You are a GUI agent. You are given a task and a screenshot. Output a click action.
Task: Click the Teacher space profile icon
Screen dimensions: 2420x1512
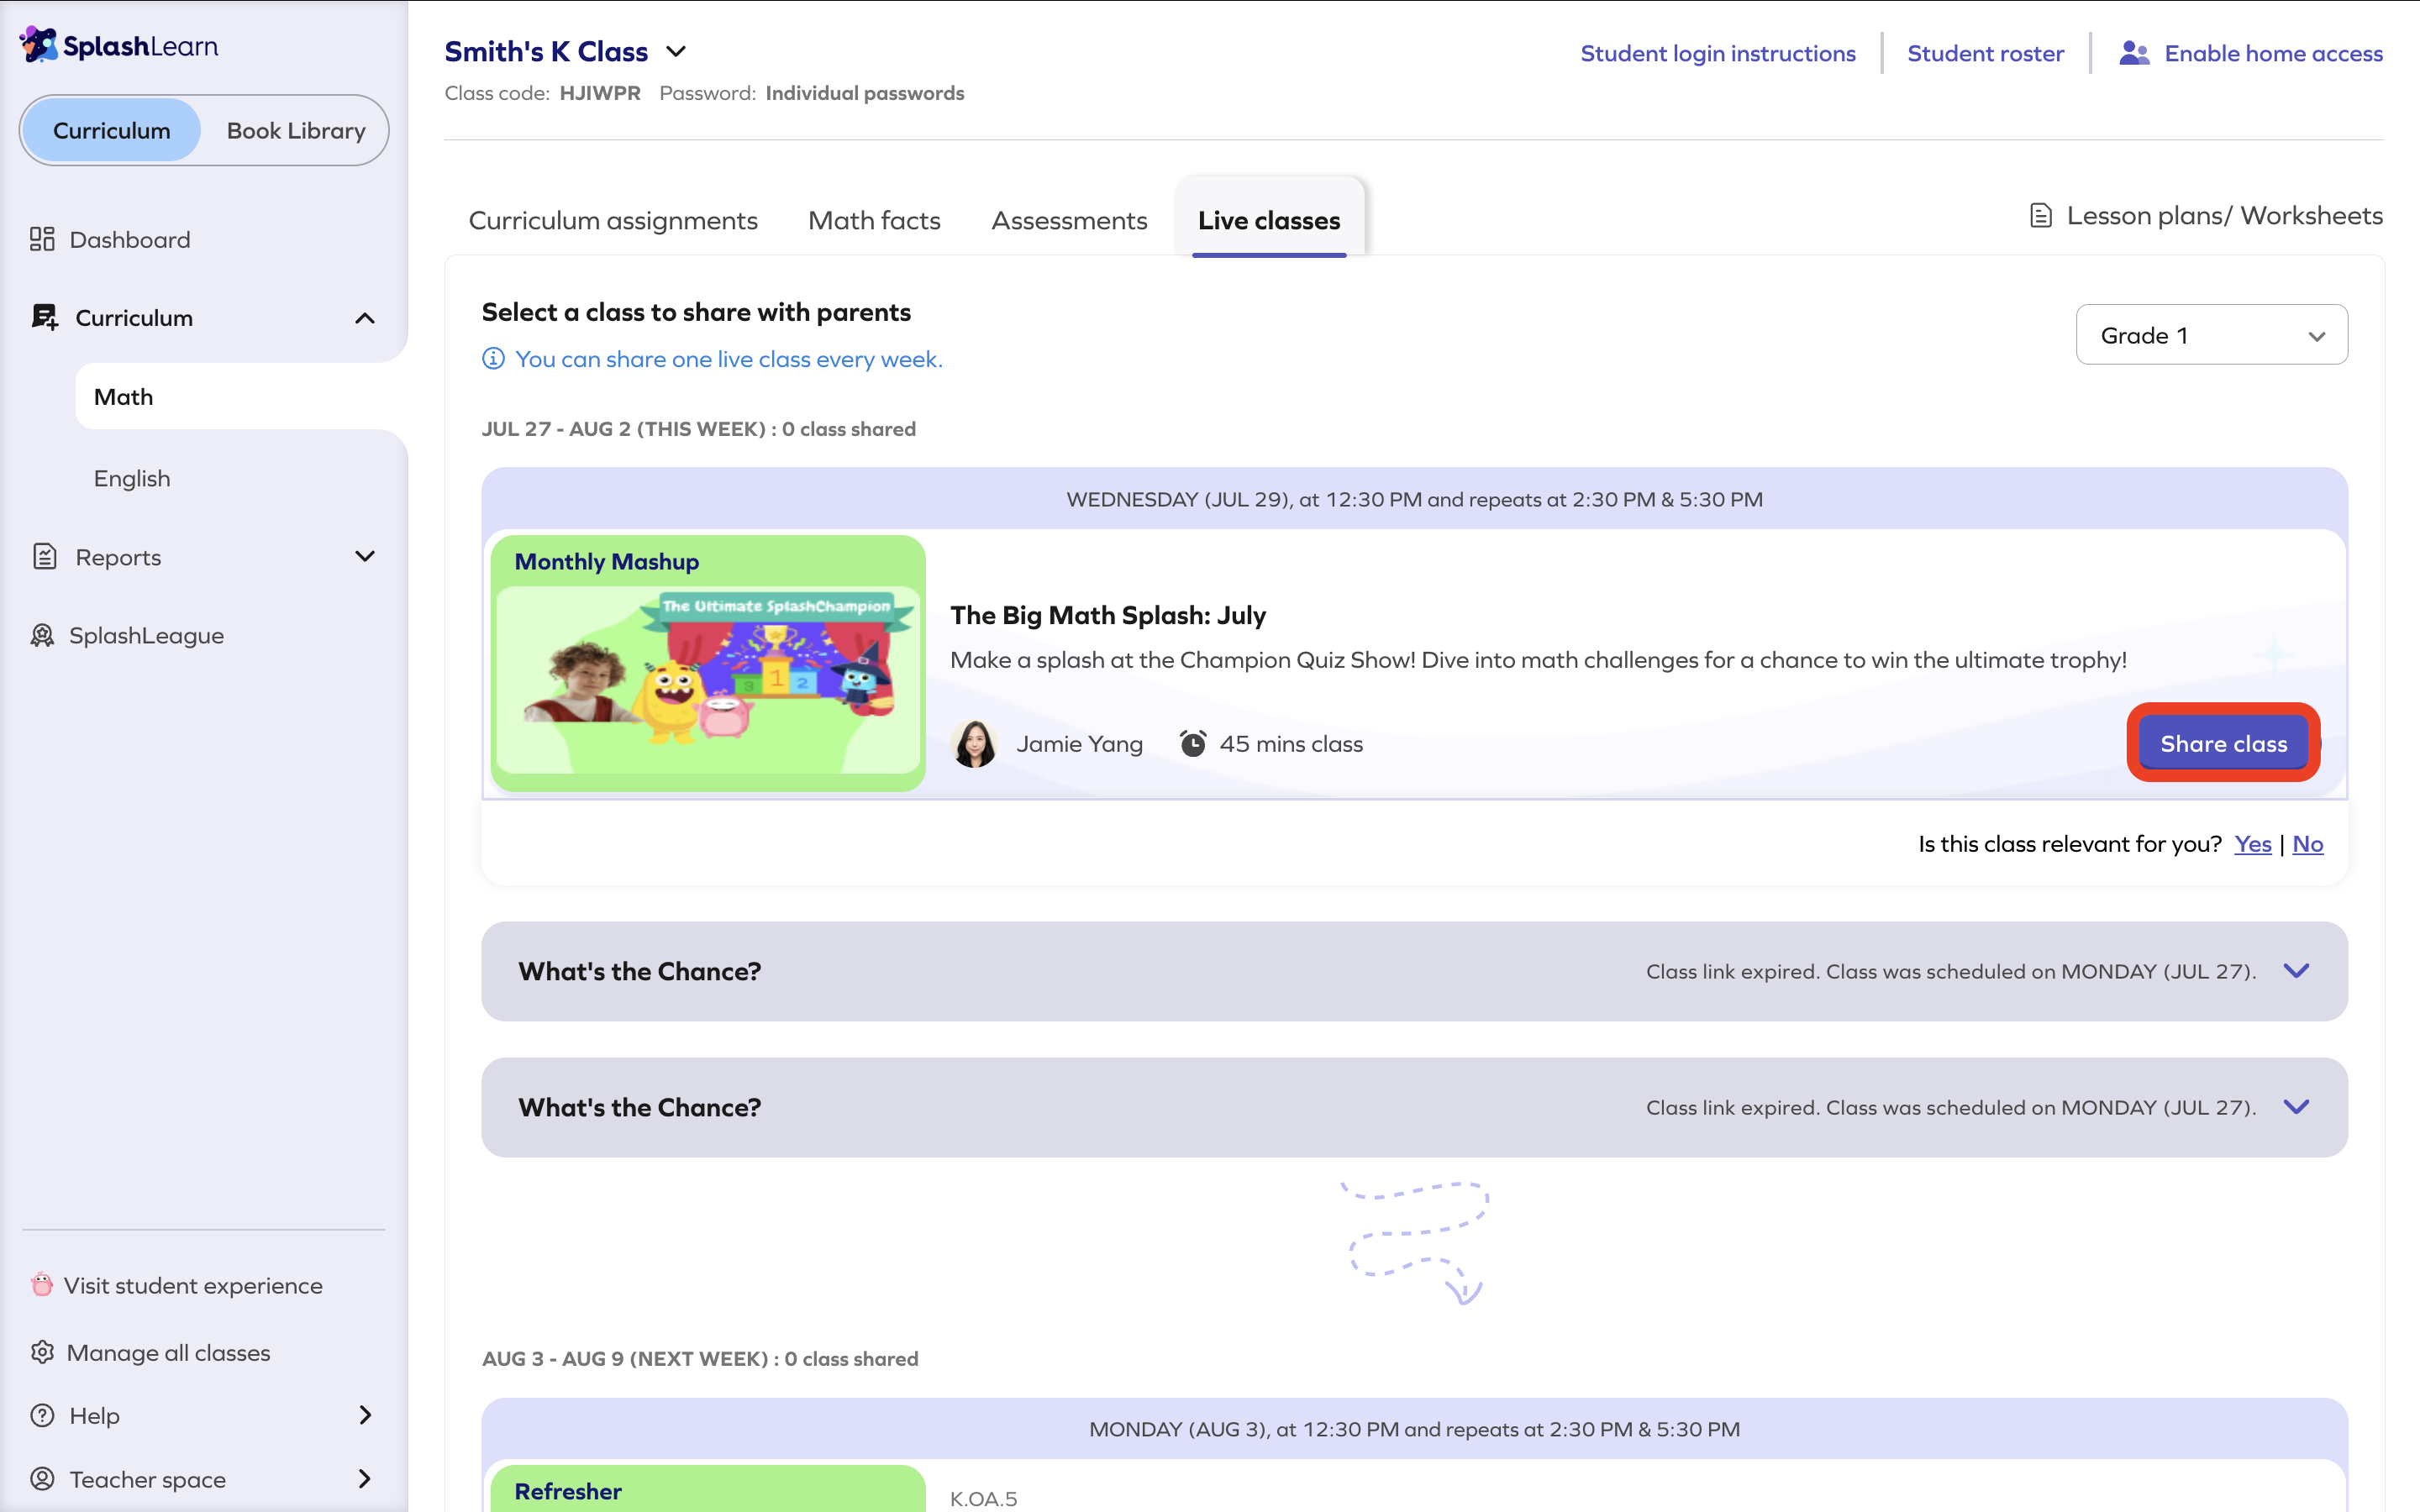tap(42, 1478)
